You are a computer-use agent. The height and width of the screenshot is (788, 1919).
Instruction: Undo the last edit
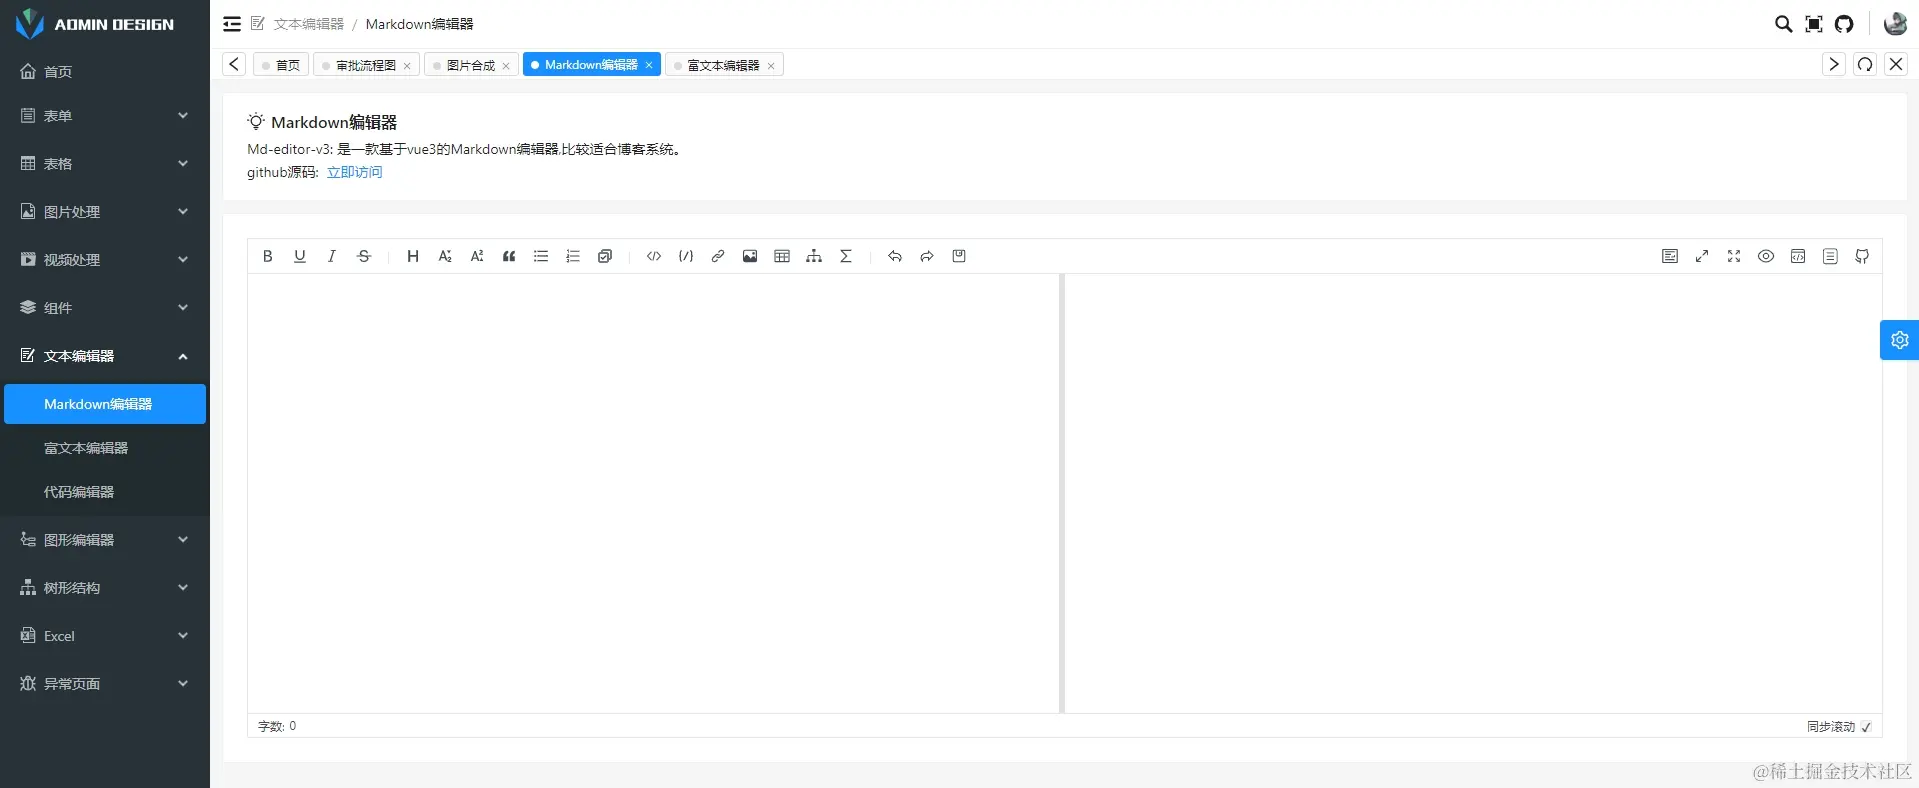895,256
